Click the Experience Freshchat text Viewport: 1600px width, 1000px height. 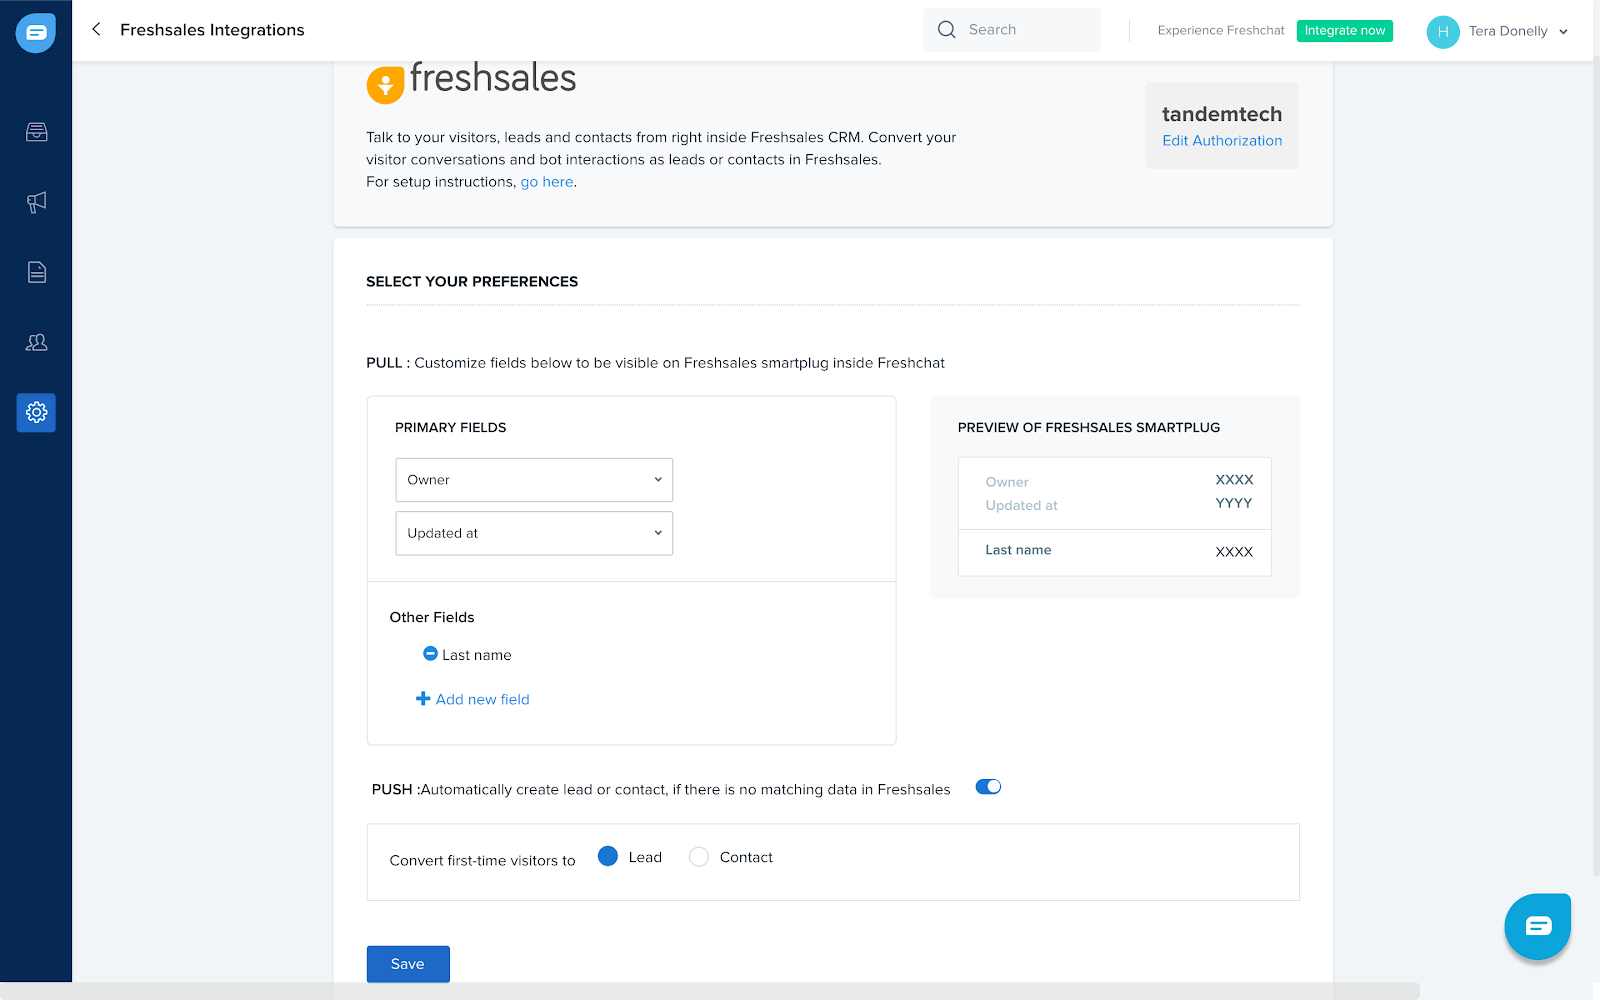(x=1221, y=31)
